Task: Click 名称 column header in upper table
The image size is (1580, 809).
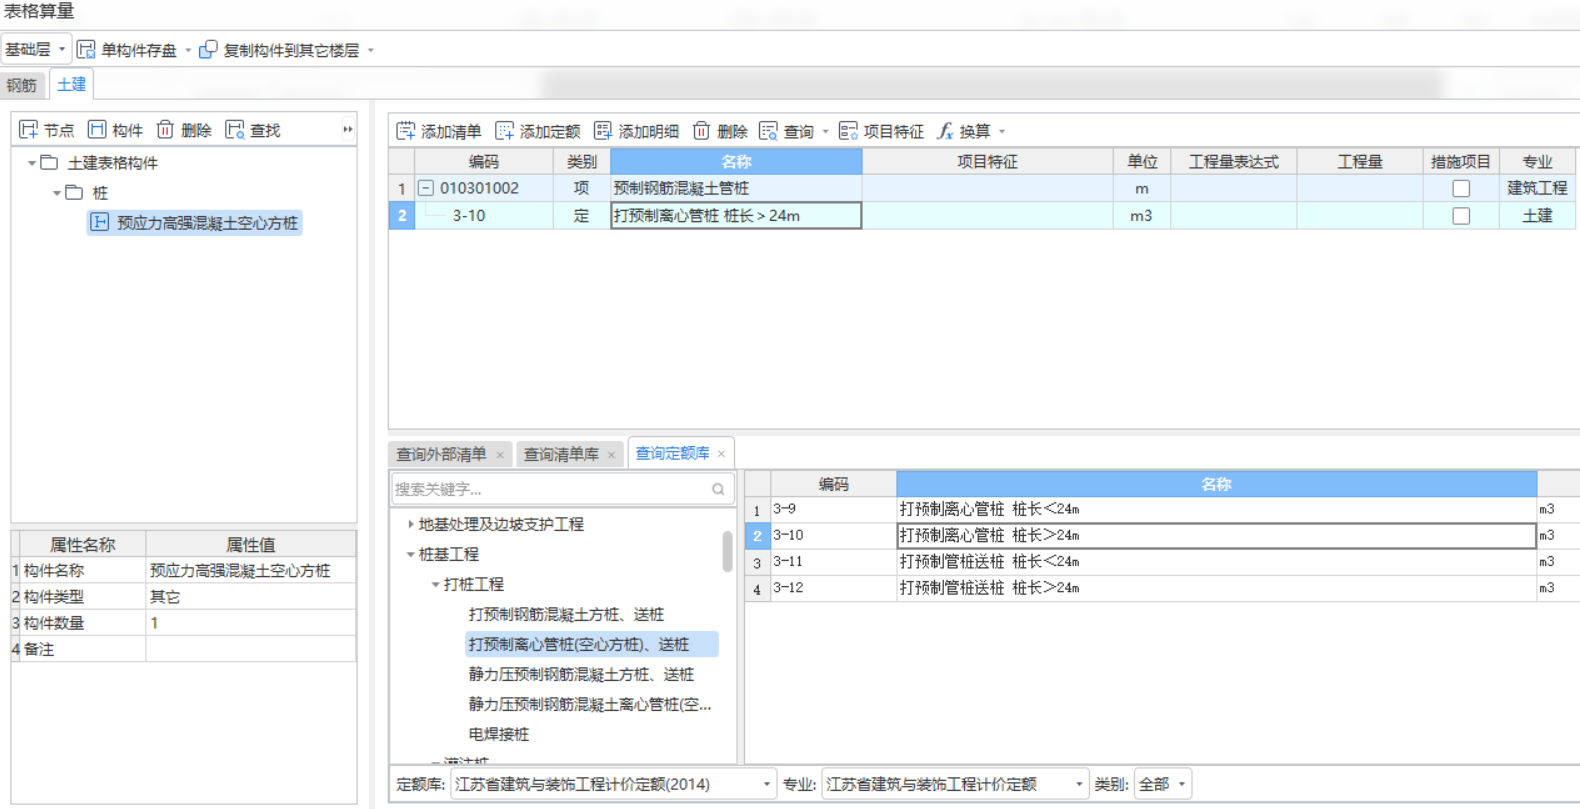Action: [736, 161]
